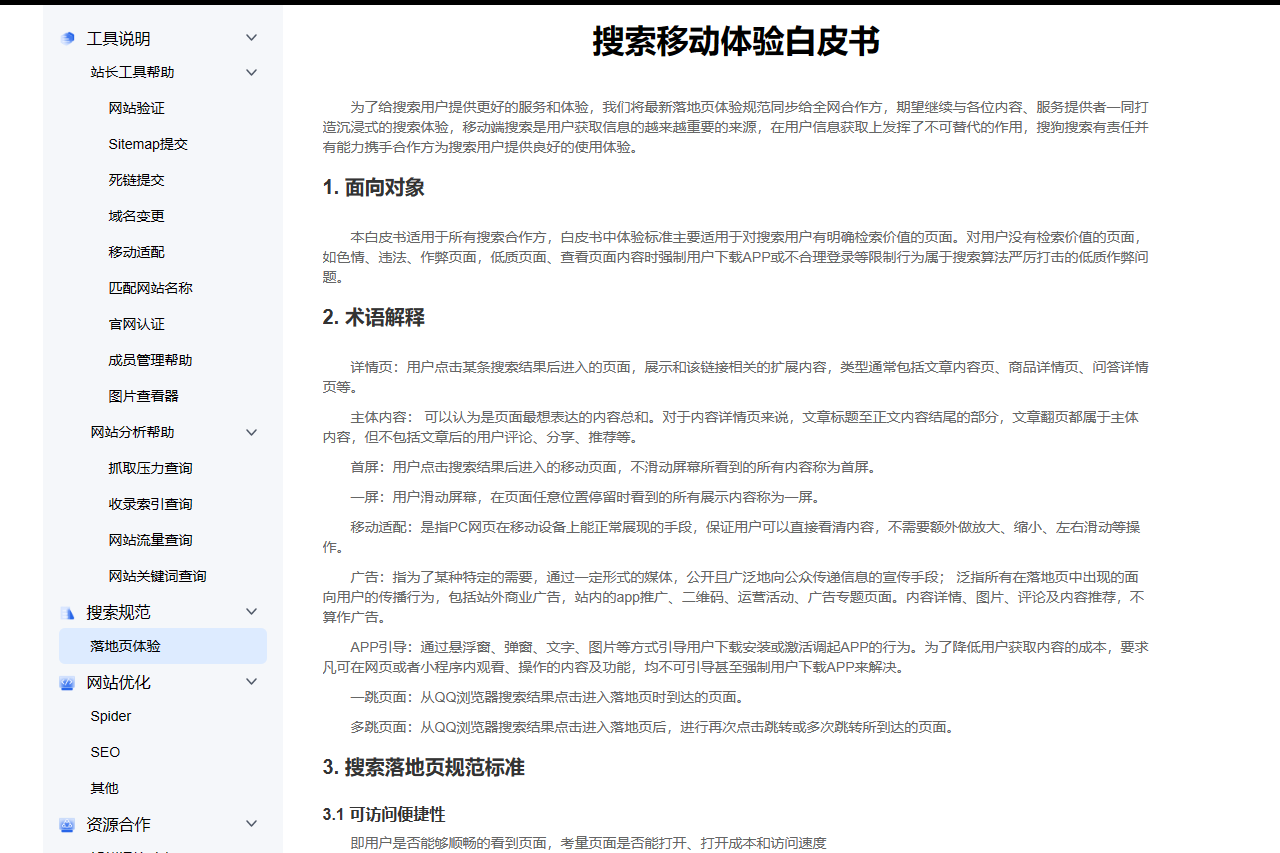Open 死链提交 help page

[x=137, y=180]
